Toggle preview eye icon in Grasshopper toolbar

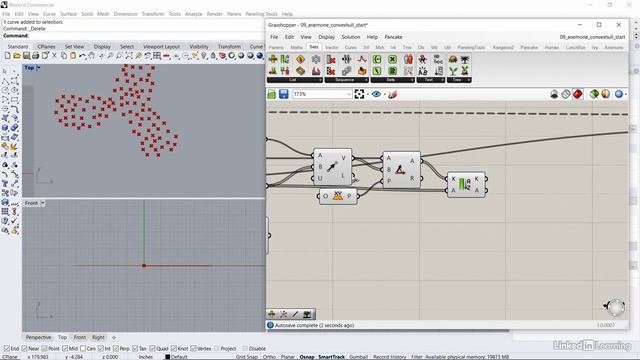coord(376,94)
